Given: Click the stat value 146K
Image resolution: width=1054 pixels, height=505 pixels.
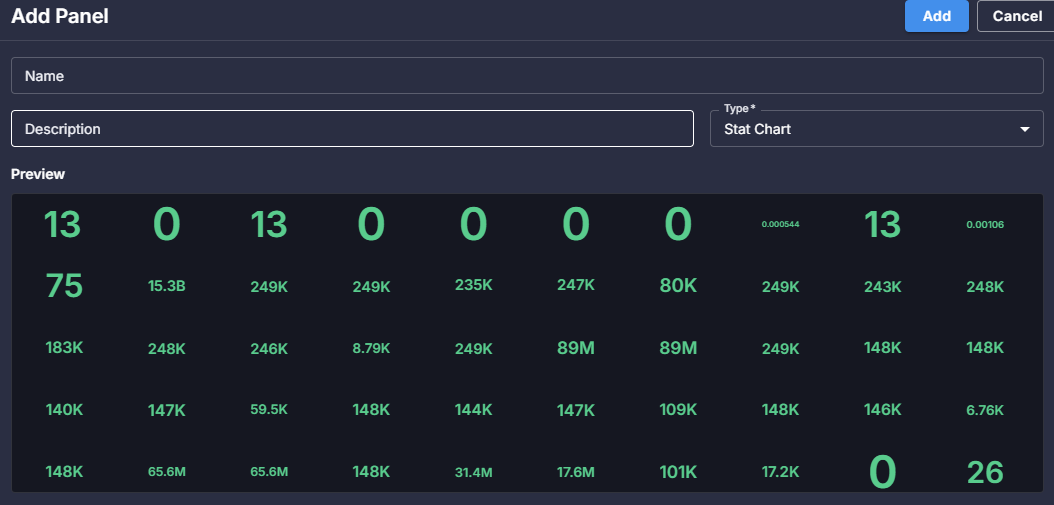Looking at the screenshot, I should [883, 410].
